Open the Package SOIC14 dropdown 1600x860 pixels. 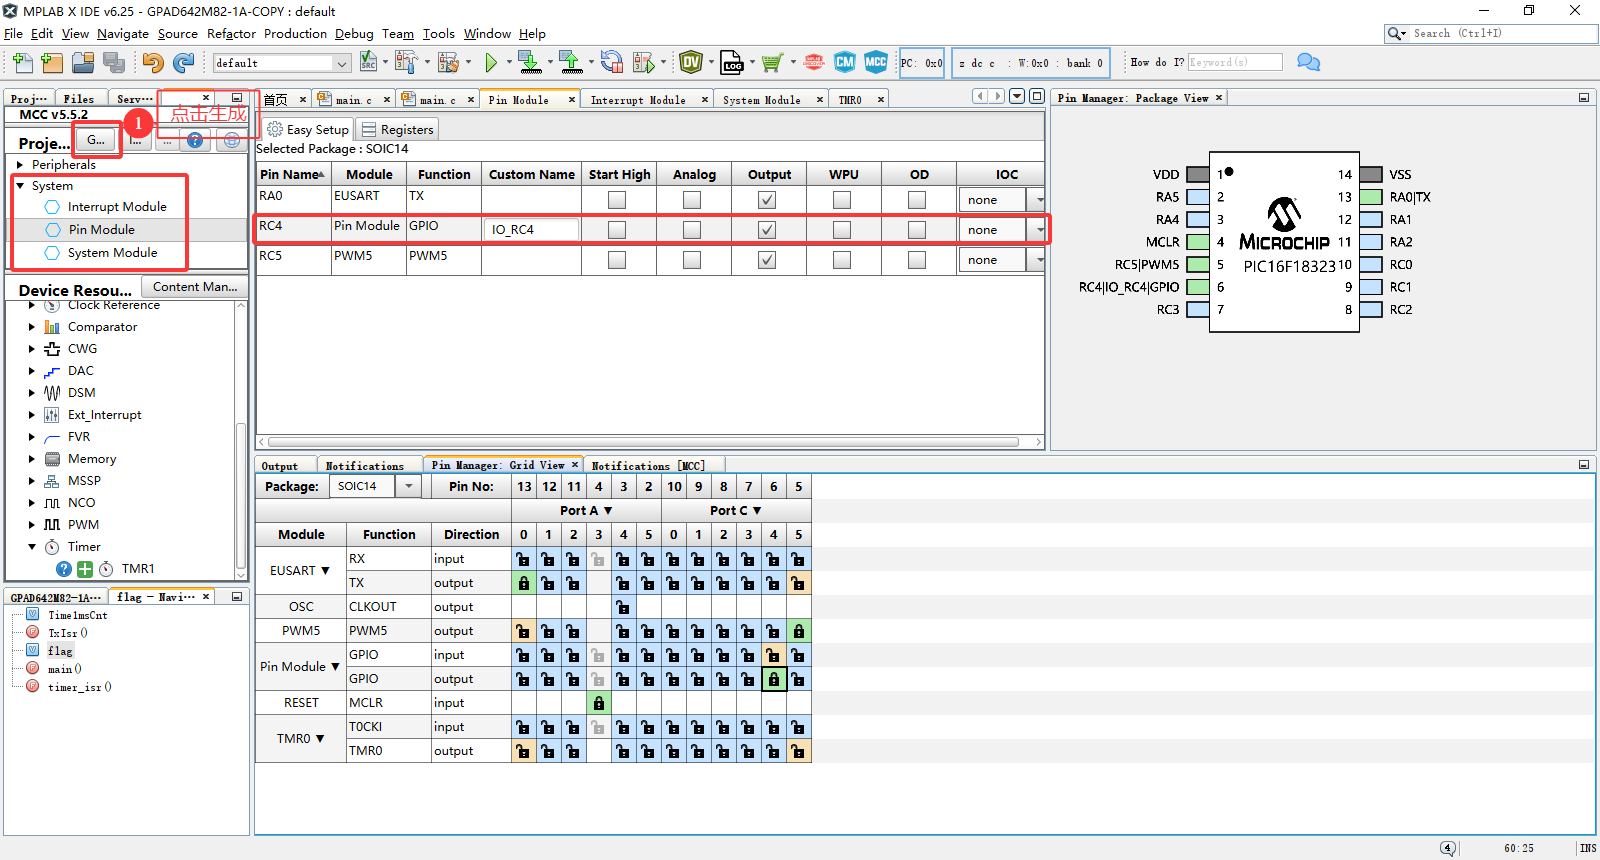coord(408,486)
